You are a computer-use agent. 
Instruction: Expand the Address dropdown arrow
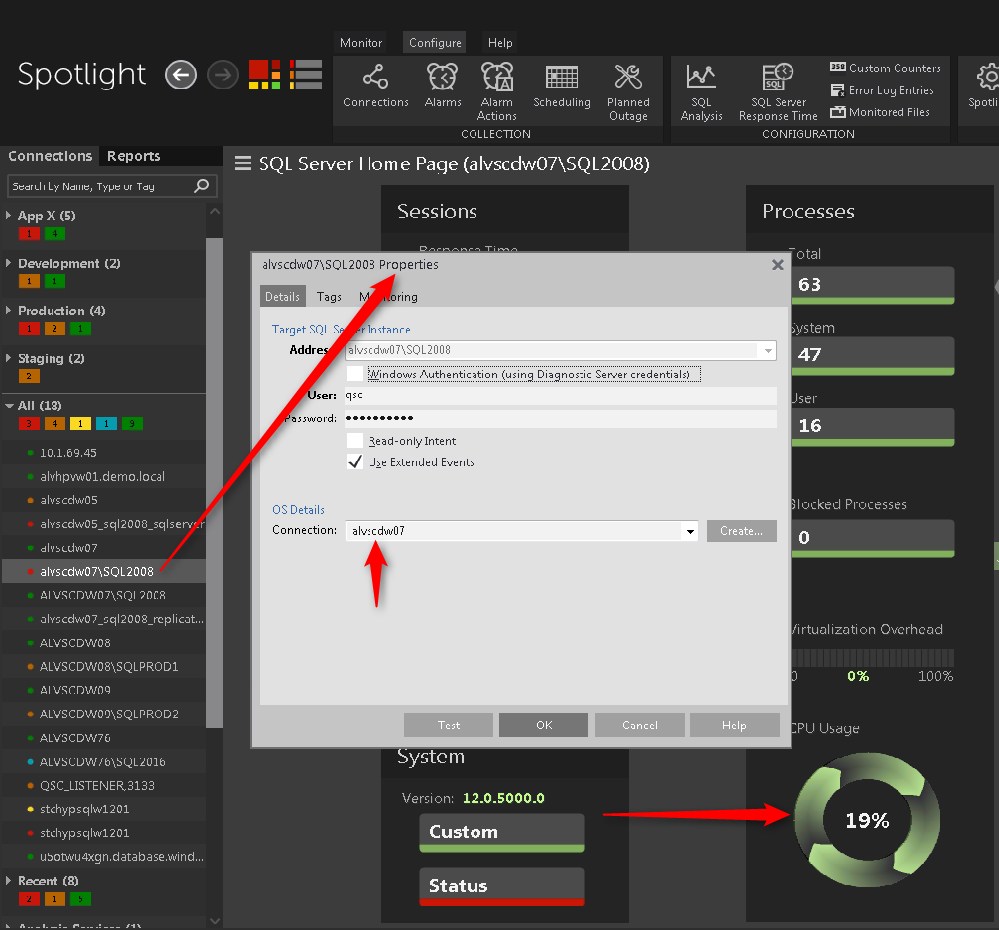tap(767, 351)
